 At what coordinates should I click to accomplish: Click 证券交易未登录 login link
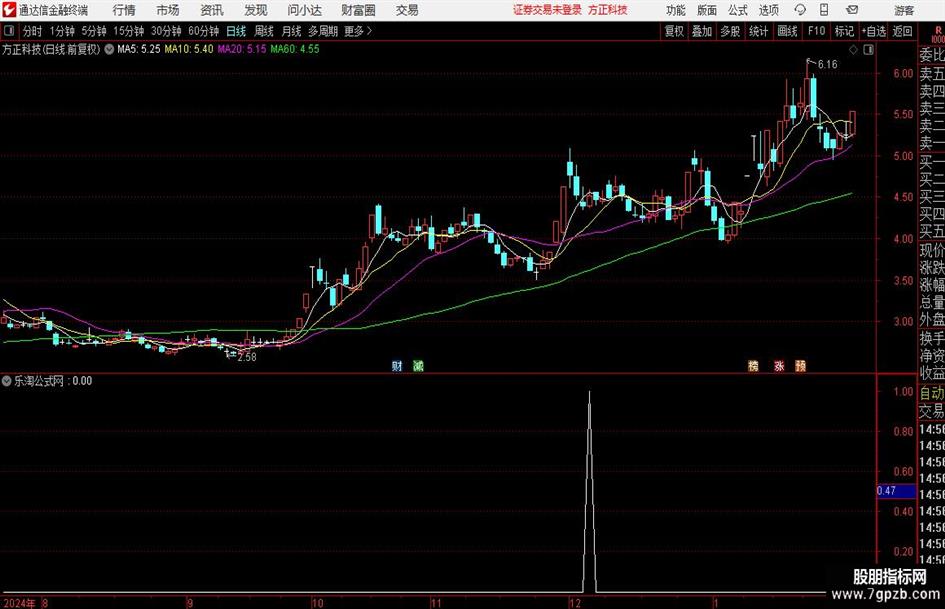point(547,10)
